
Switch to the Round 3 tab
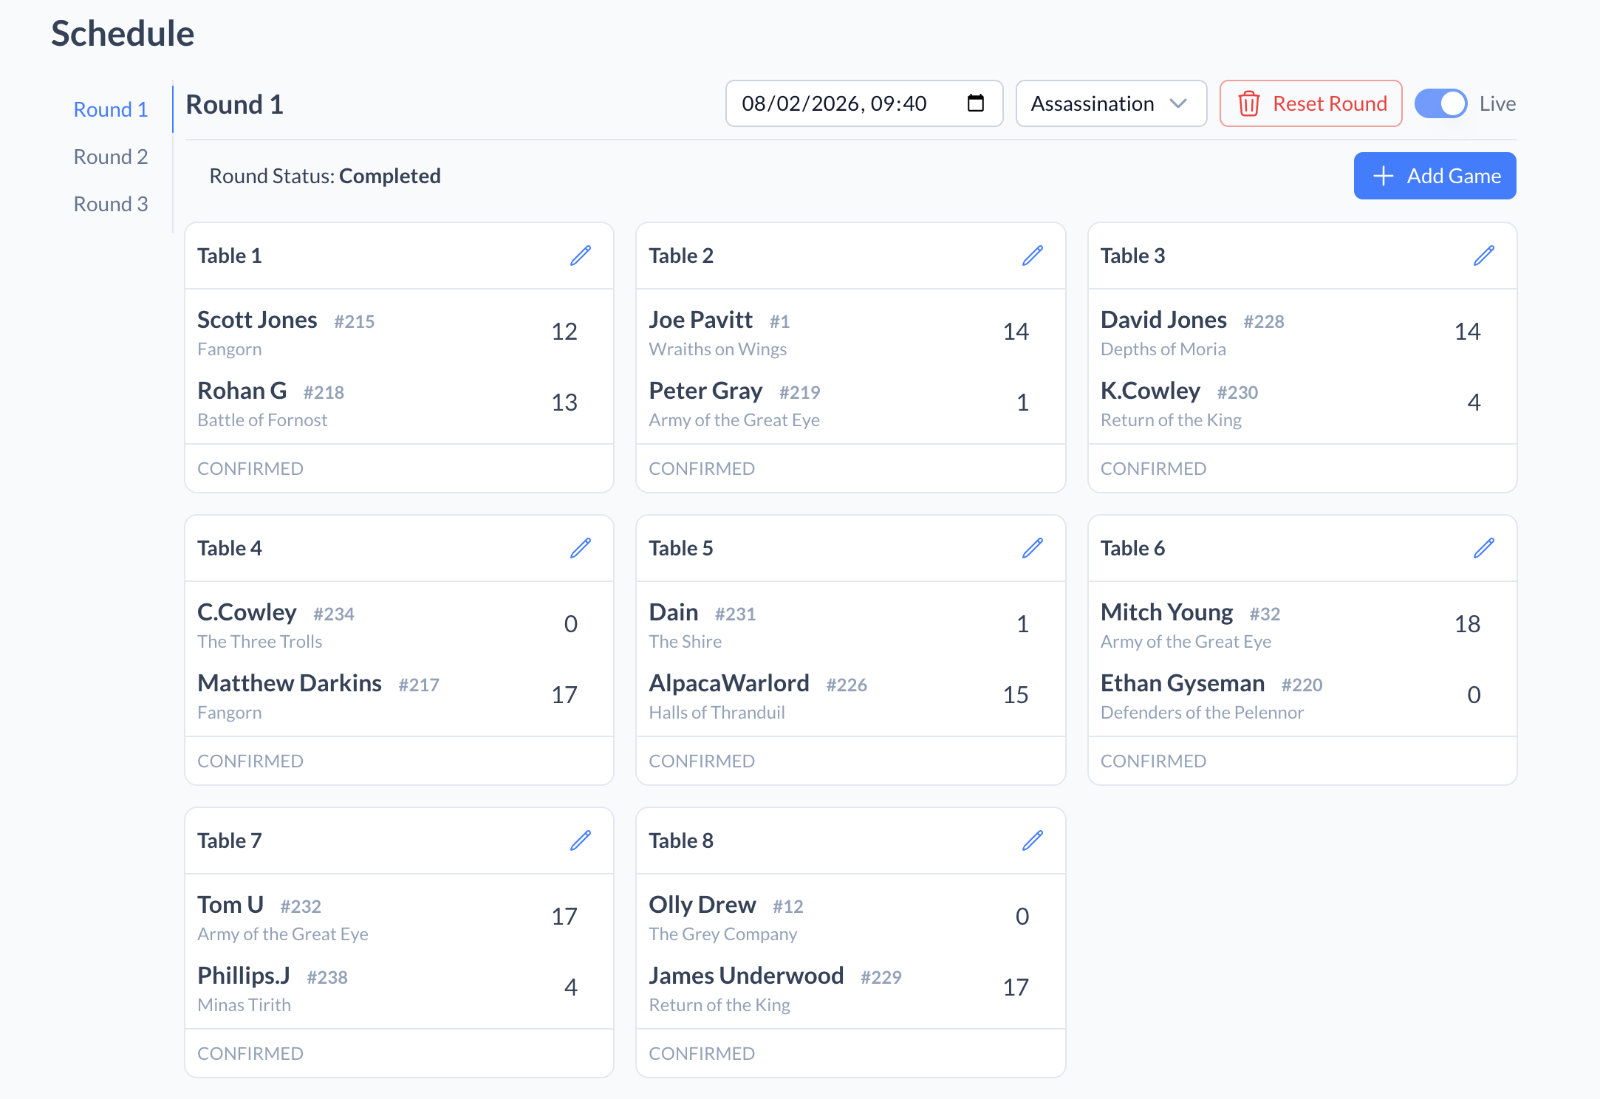111,204
